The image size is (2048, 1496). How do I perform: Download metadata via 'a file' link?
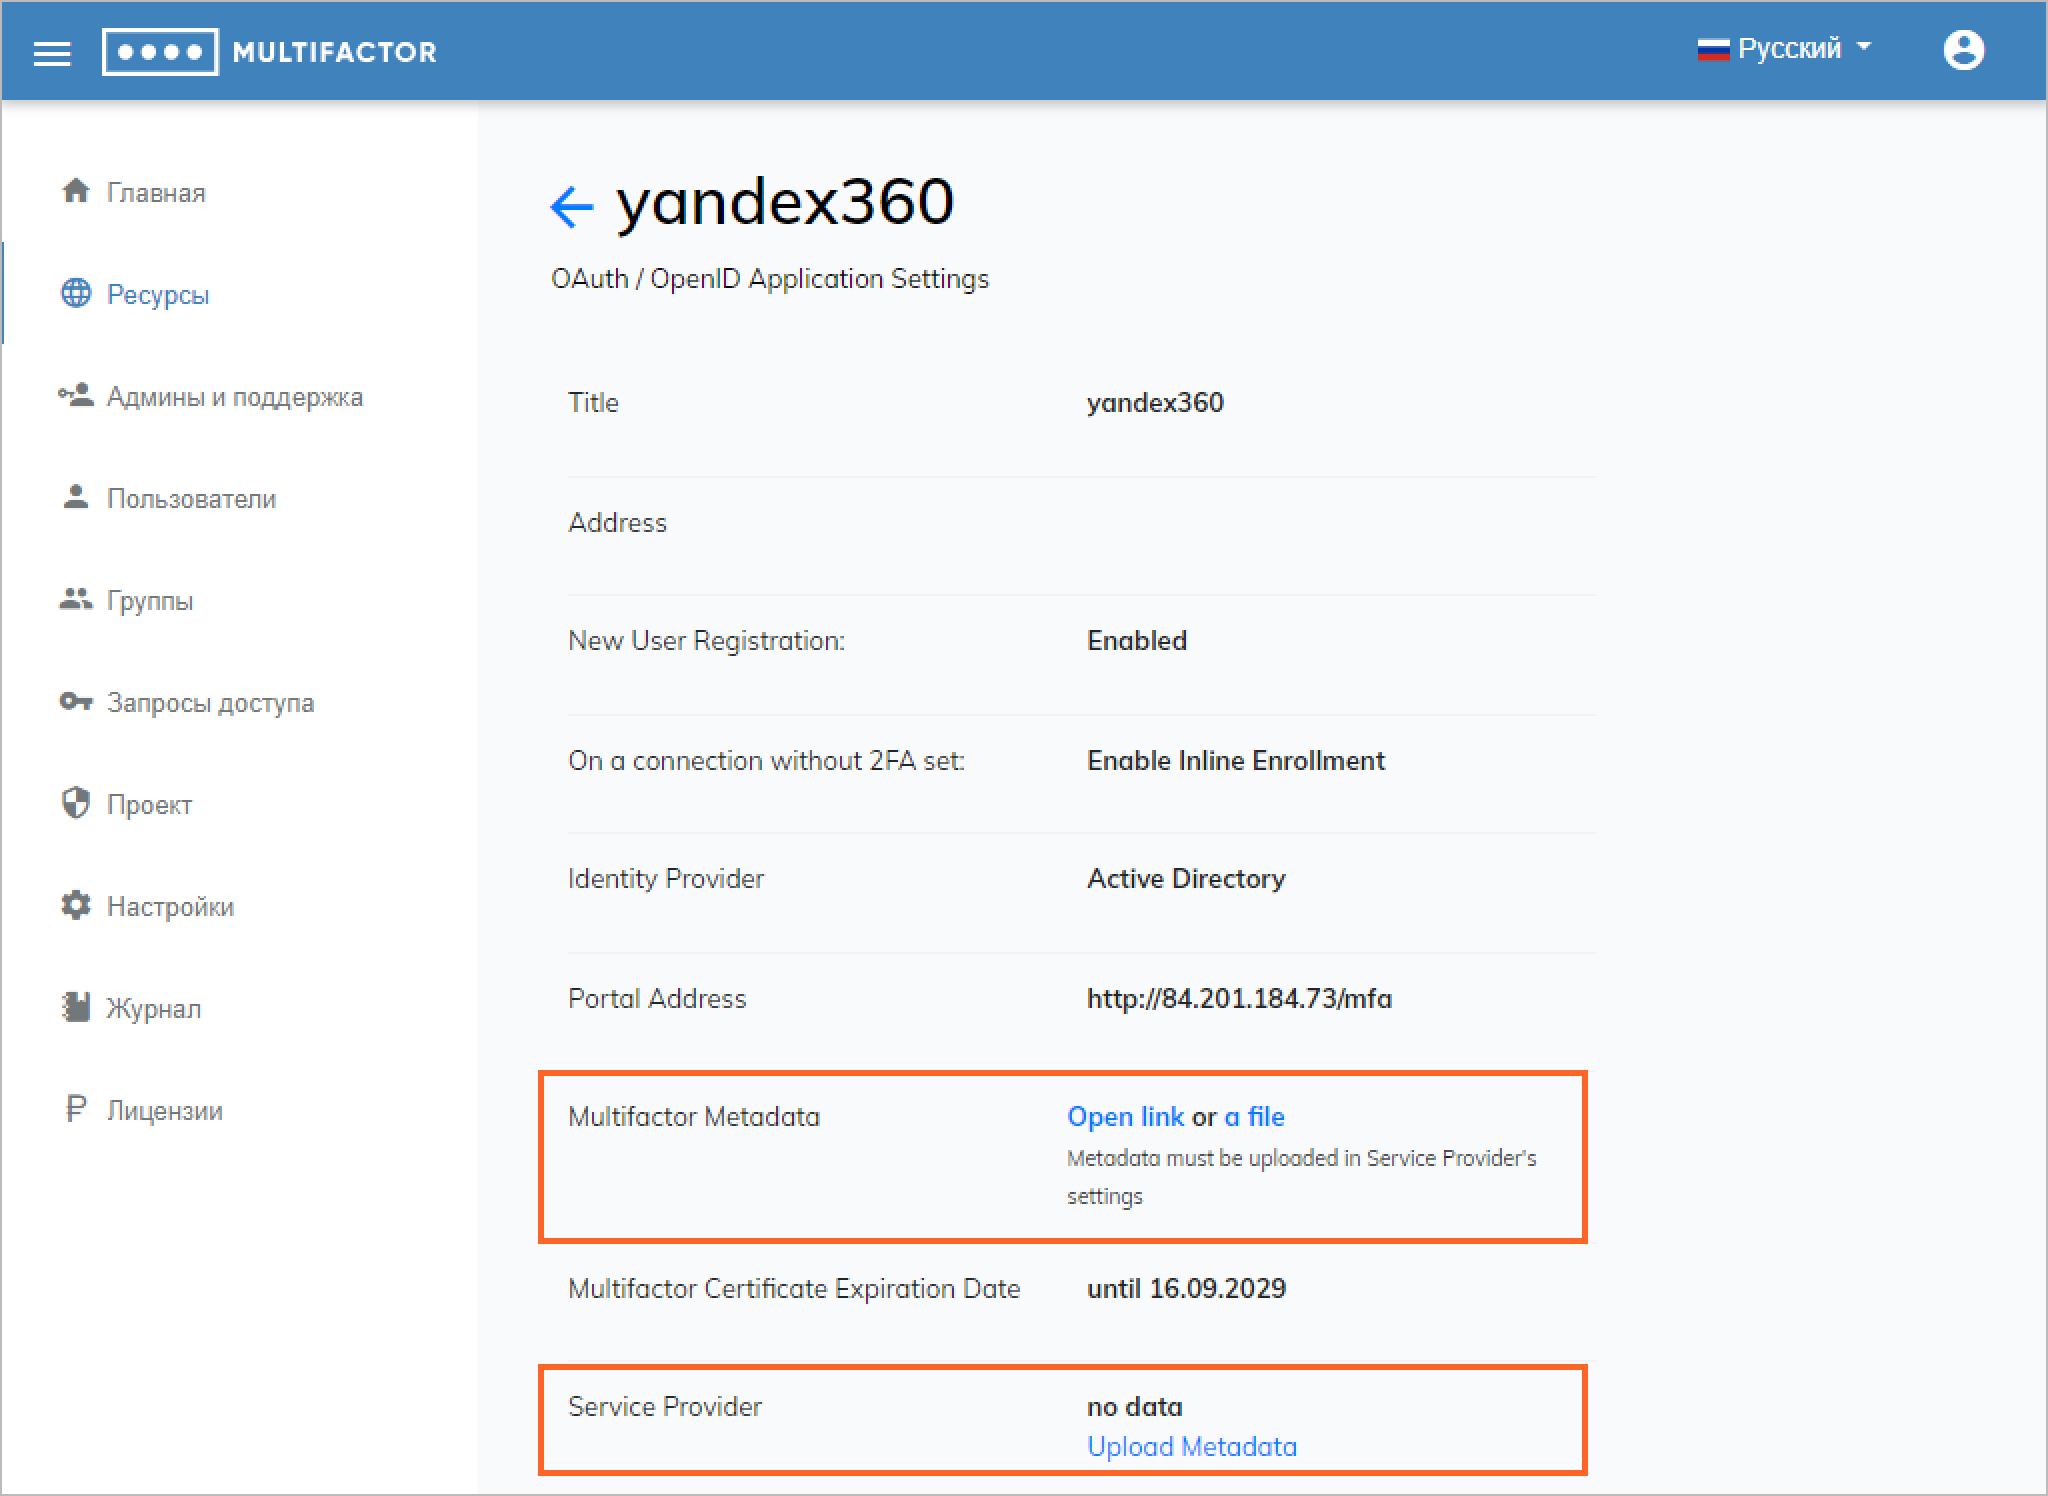pos(1254,1117)
